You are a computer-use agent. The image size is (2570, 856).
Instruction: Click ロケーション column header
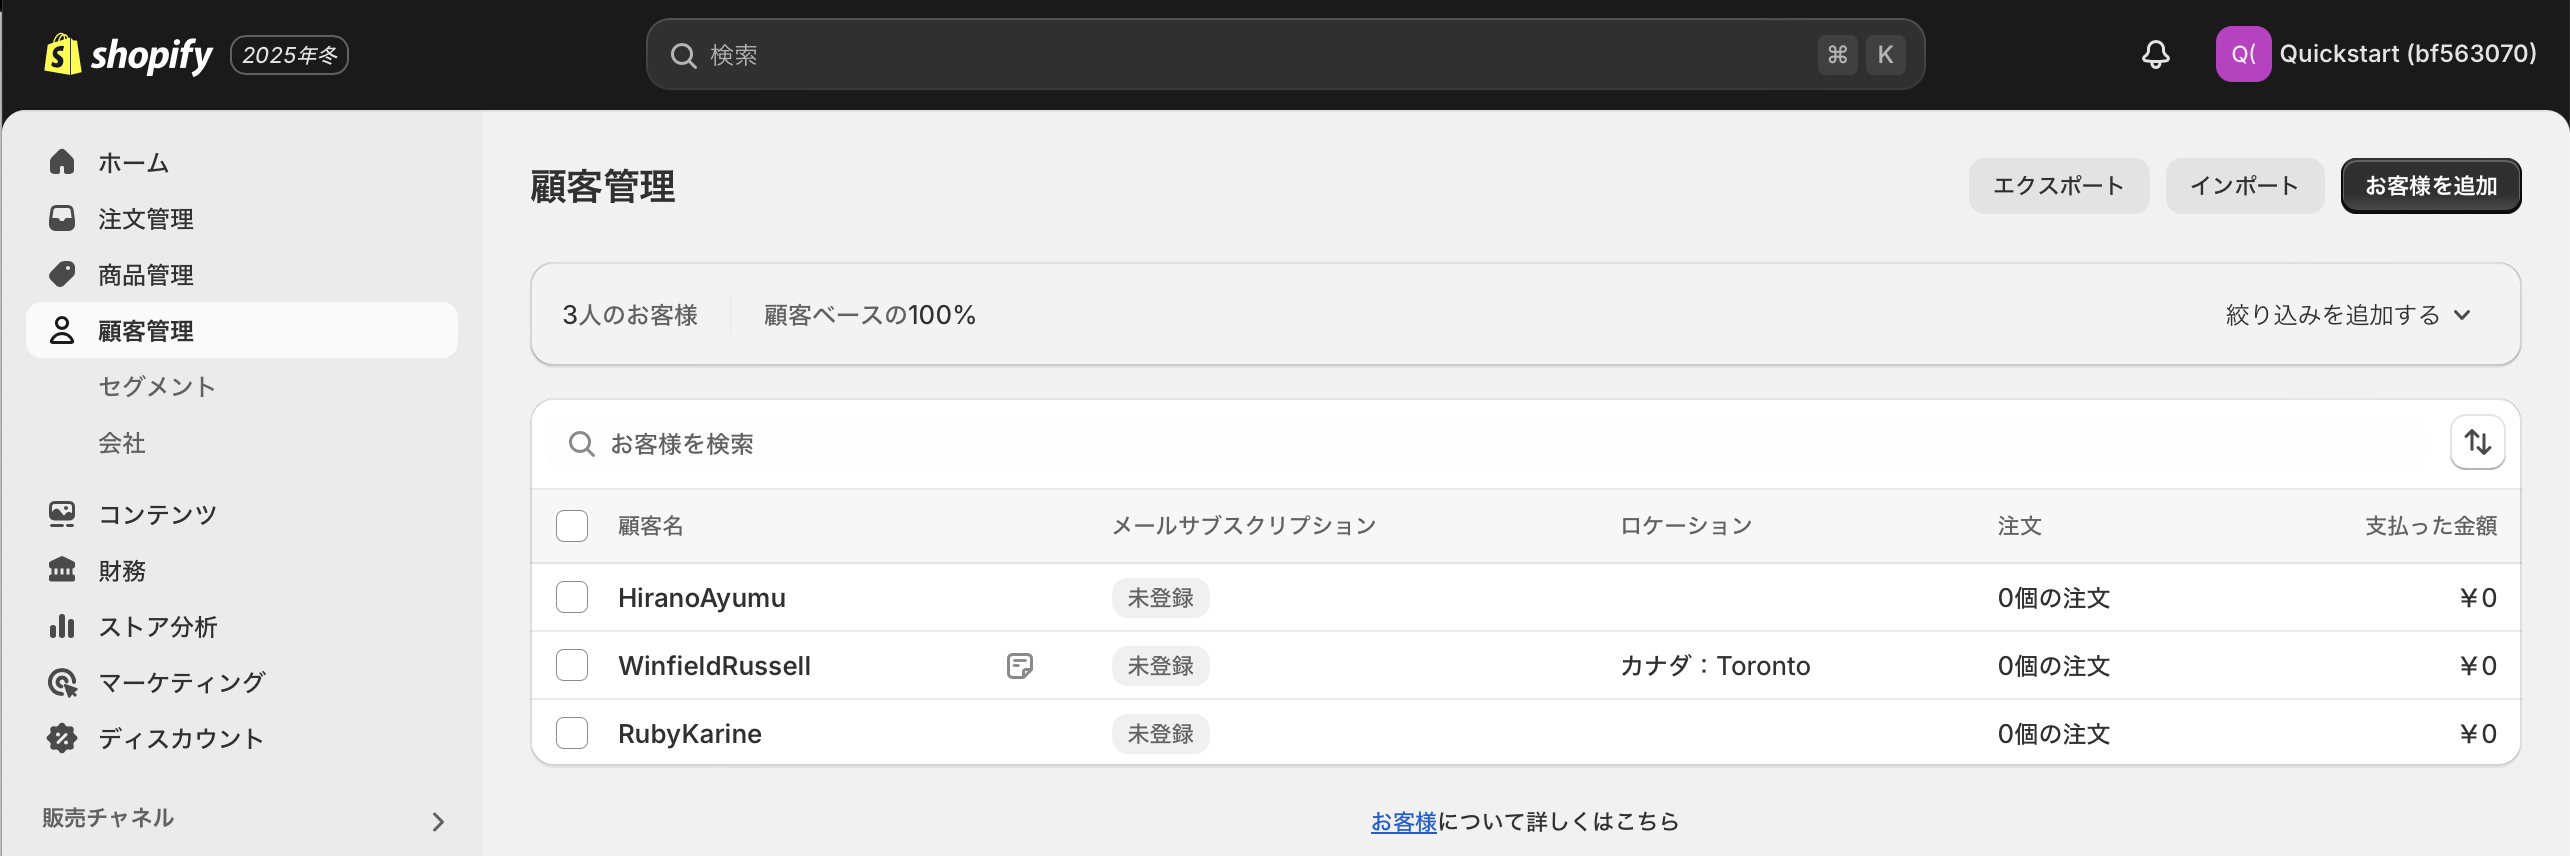1686,526
